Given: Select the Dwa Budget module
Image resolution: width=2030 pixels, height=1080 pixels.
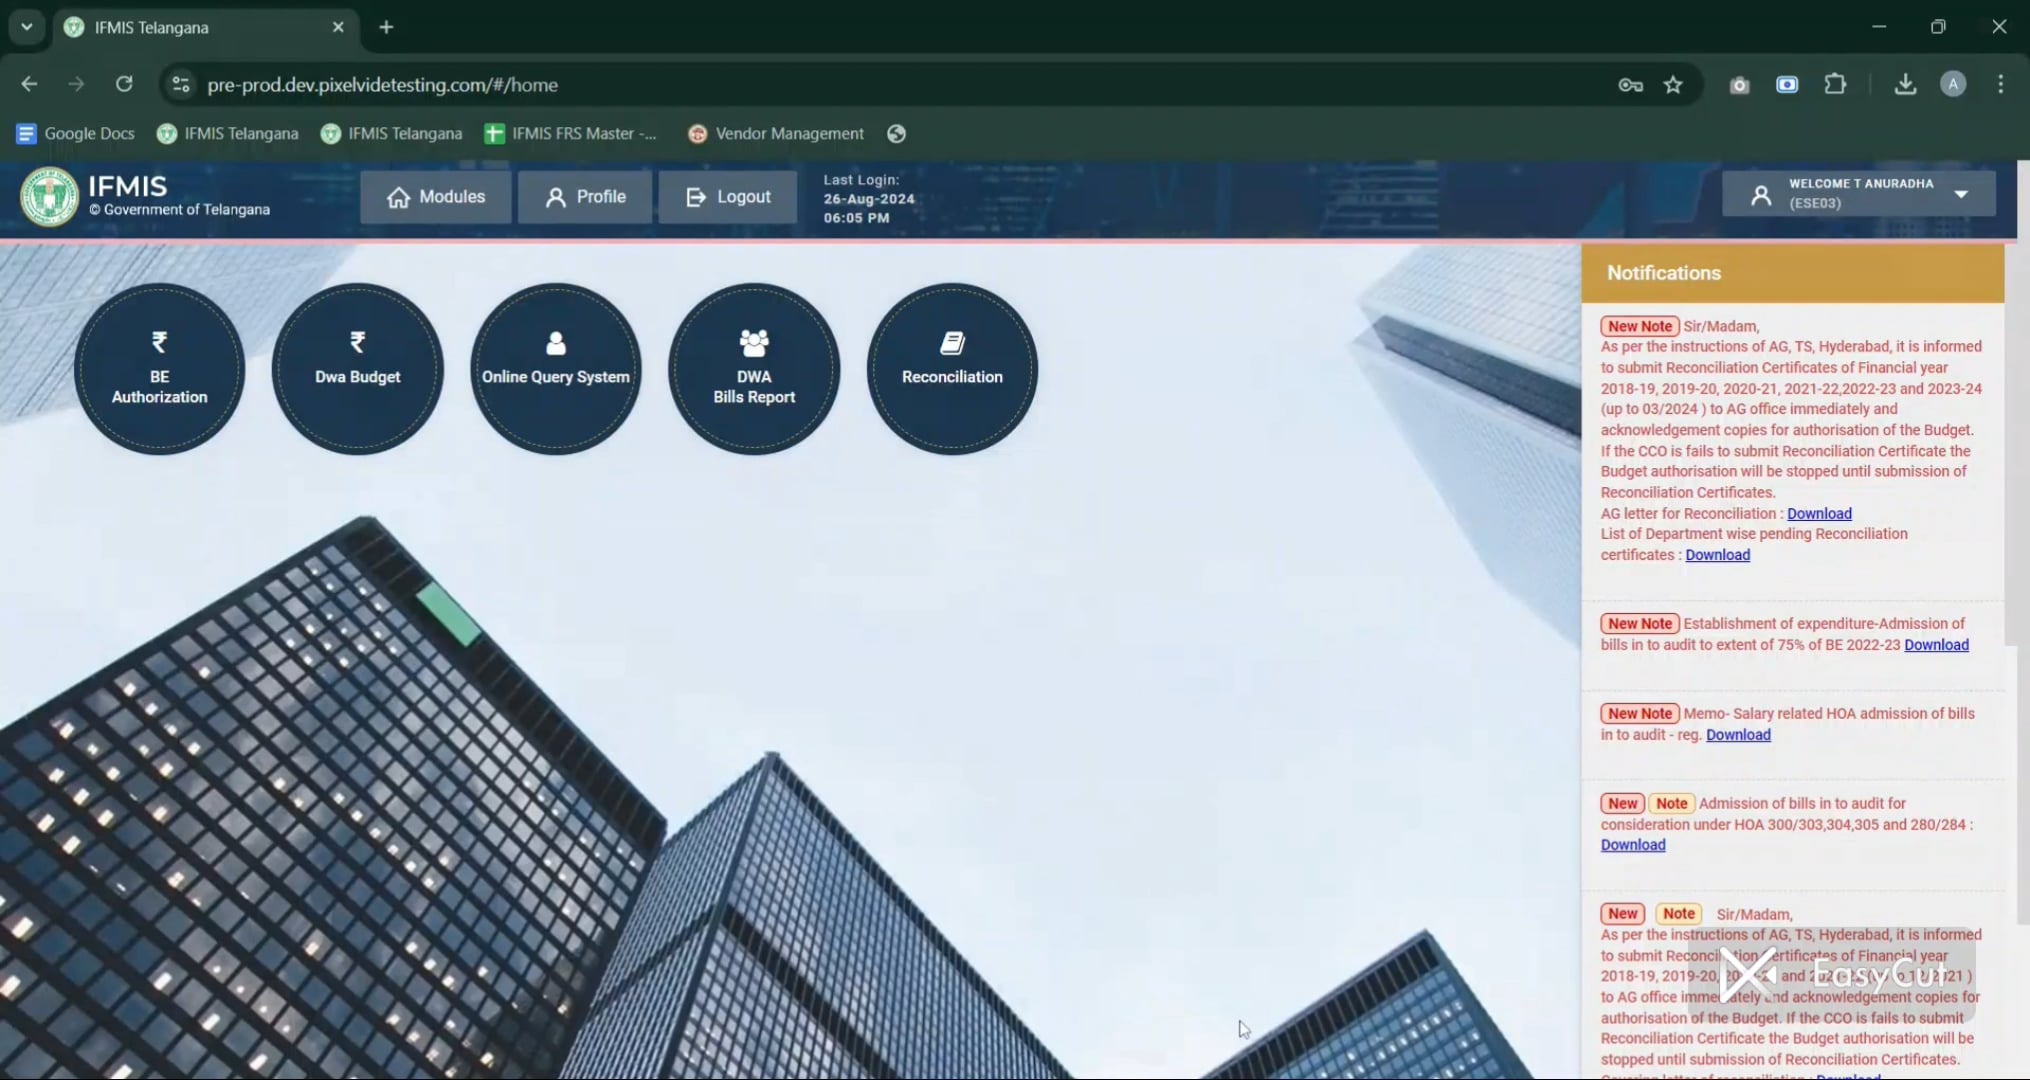Looking at the screenshot, I should point(356,368).
